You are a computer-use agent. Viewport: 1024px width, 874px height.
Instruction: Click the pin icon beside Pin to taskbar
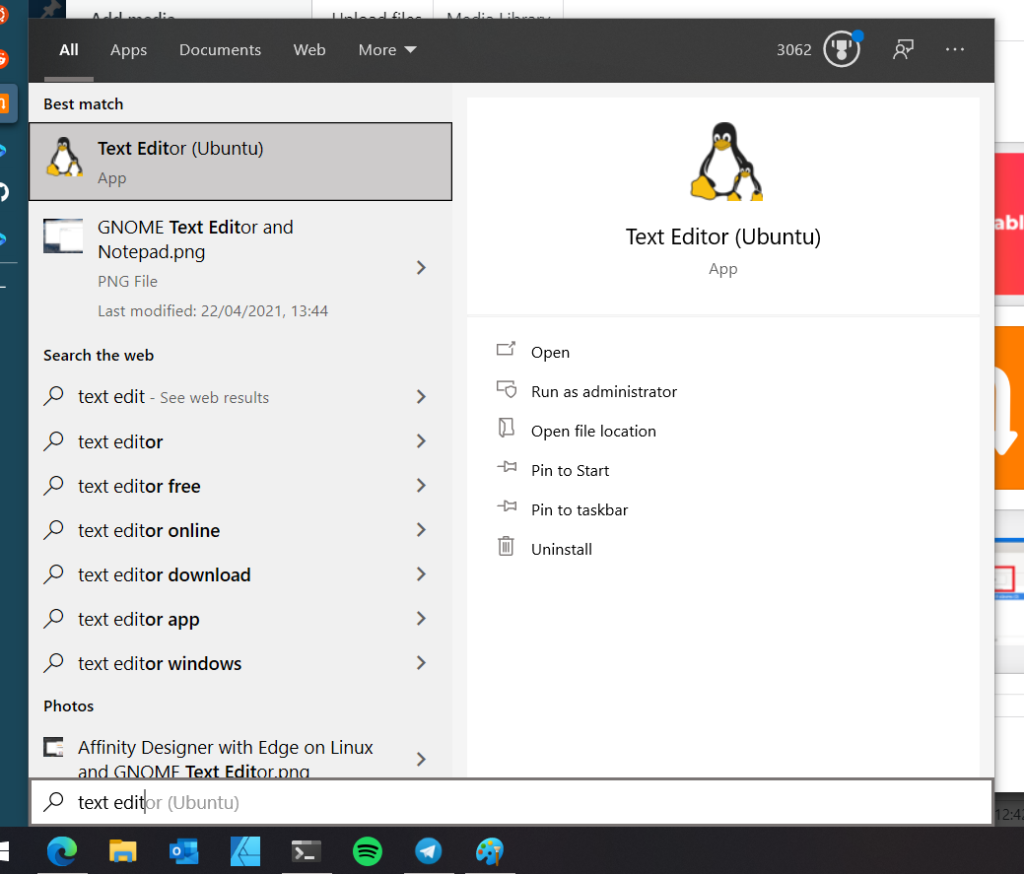[507, 506]
